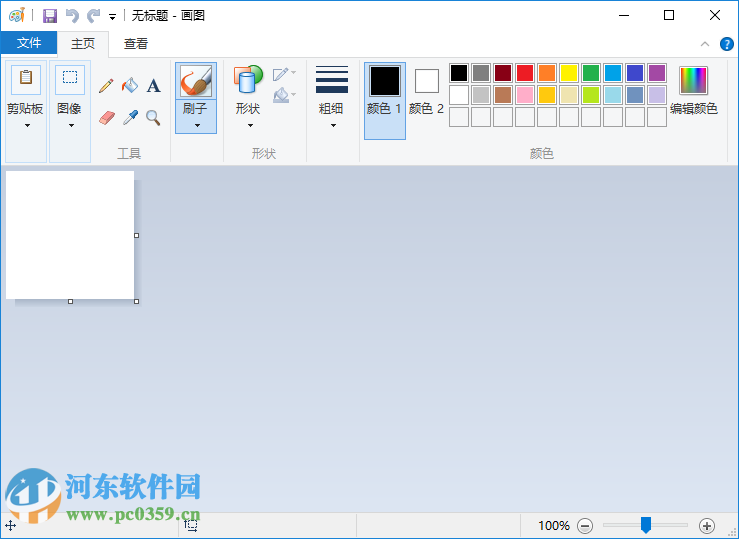The height and width of the screenshot is (539, 739).
Task: Select the Text tool
Action: 153,86
